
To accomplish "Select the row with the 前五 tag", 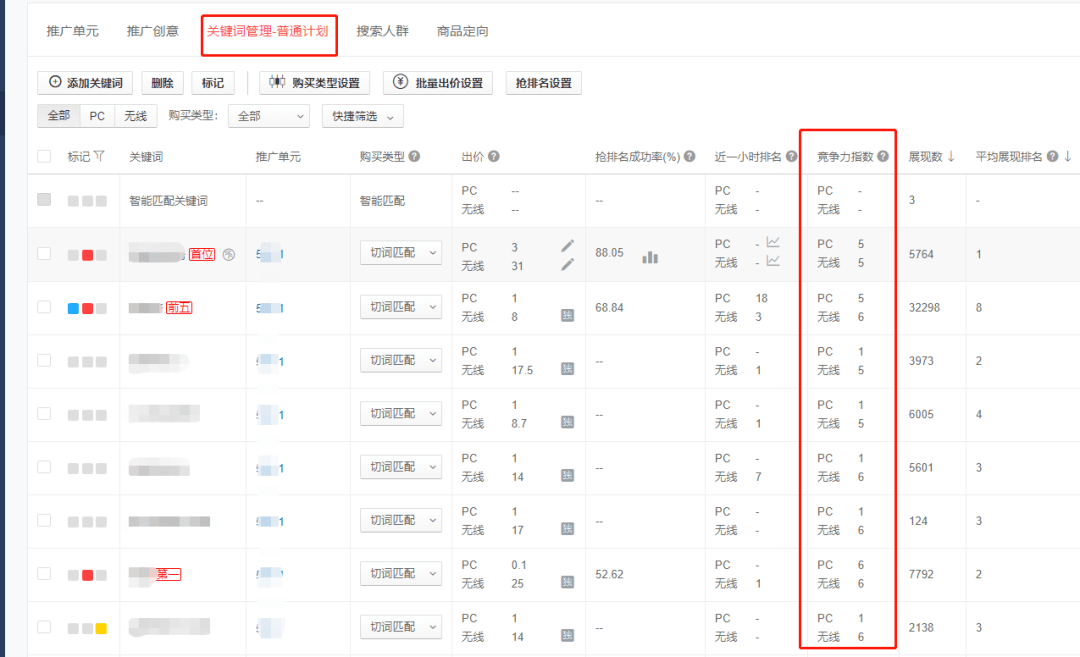I will pos(44,307).
